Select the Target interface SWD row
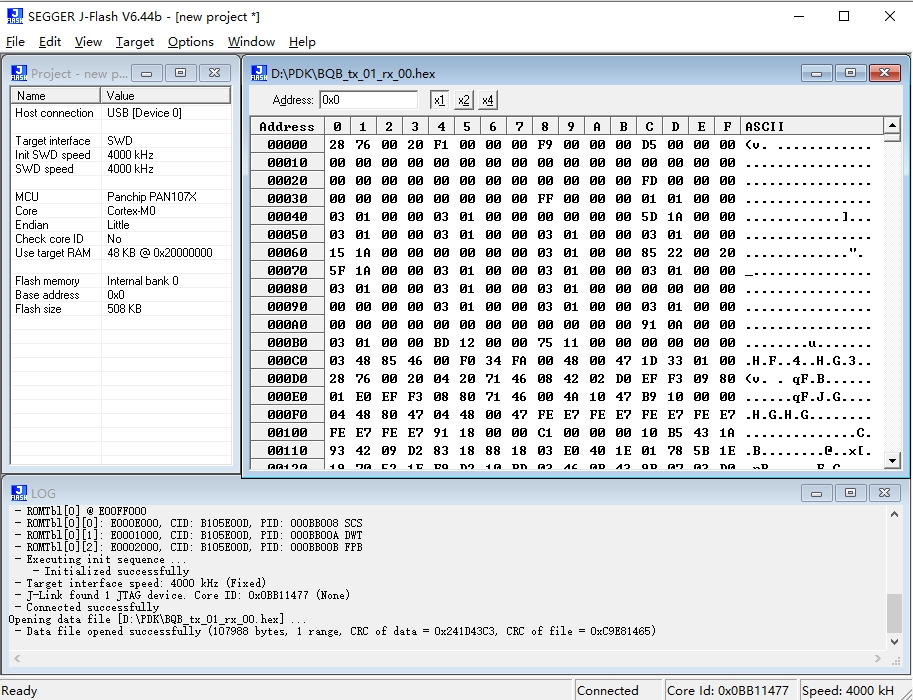Image resolution: width=913 pixels, height=700 pixels. [121, 141]
